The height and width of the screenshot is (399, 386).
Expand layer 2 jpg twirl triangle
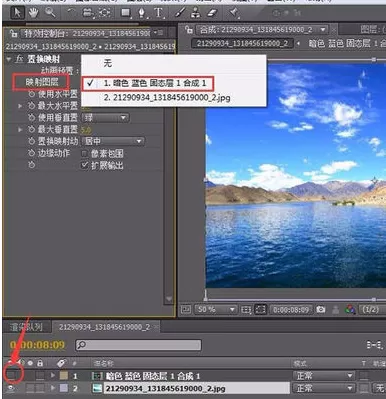click(x=52, y=388)
